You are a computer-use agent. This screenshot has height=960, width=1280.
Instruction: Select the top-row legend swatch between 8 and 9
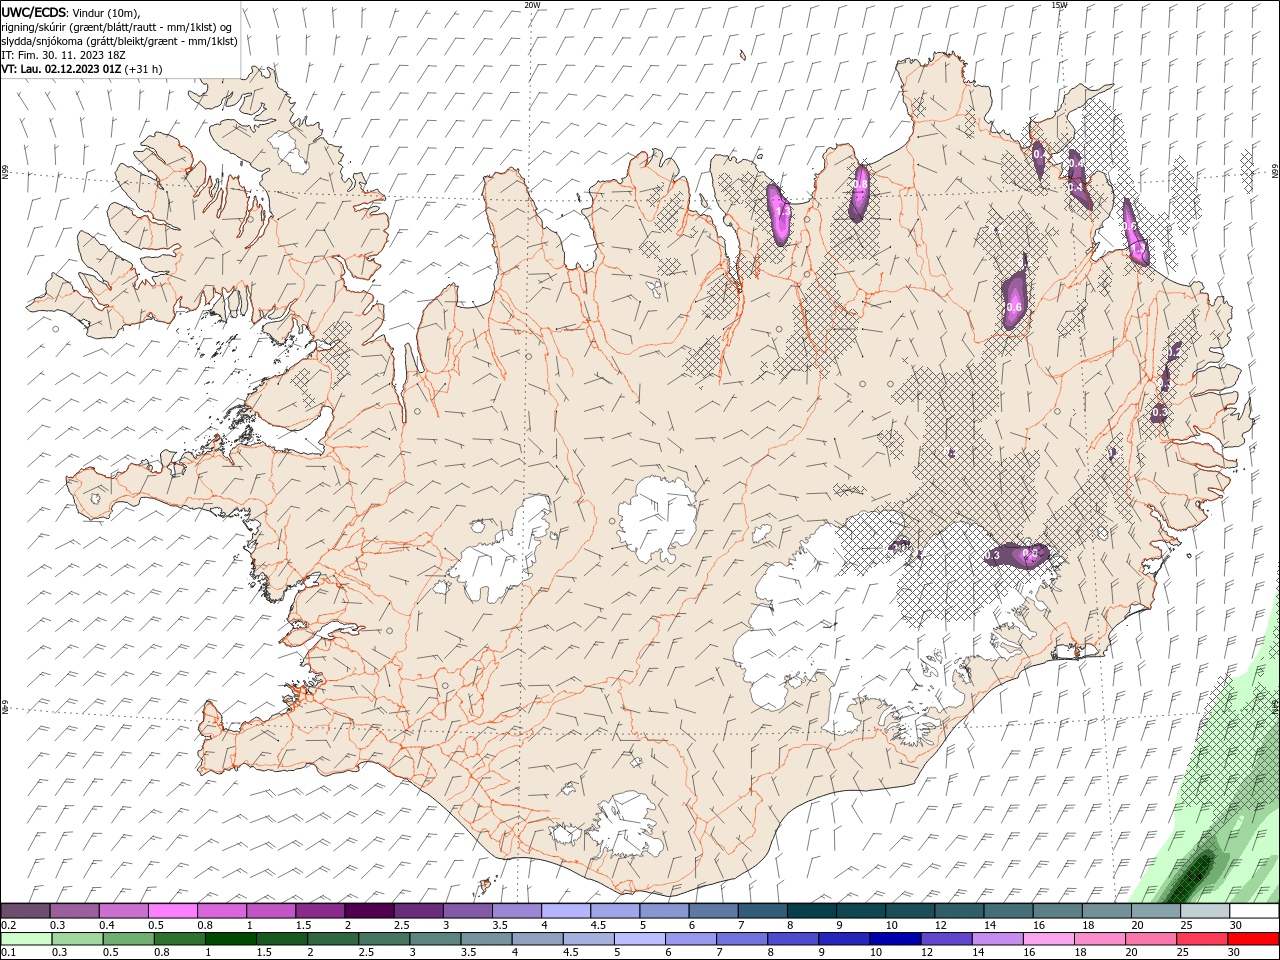(810, 911)
